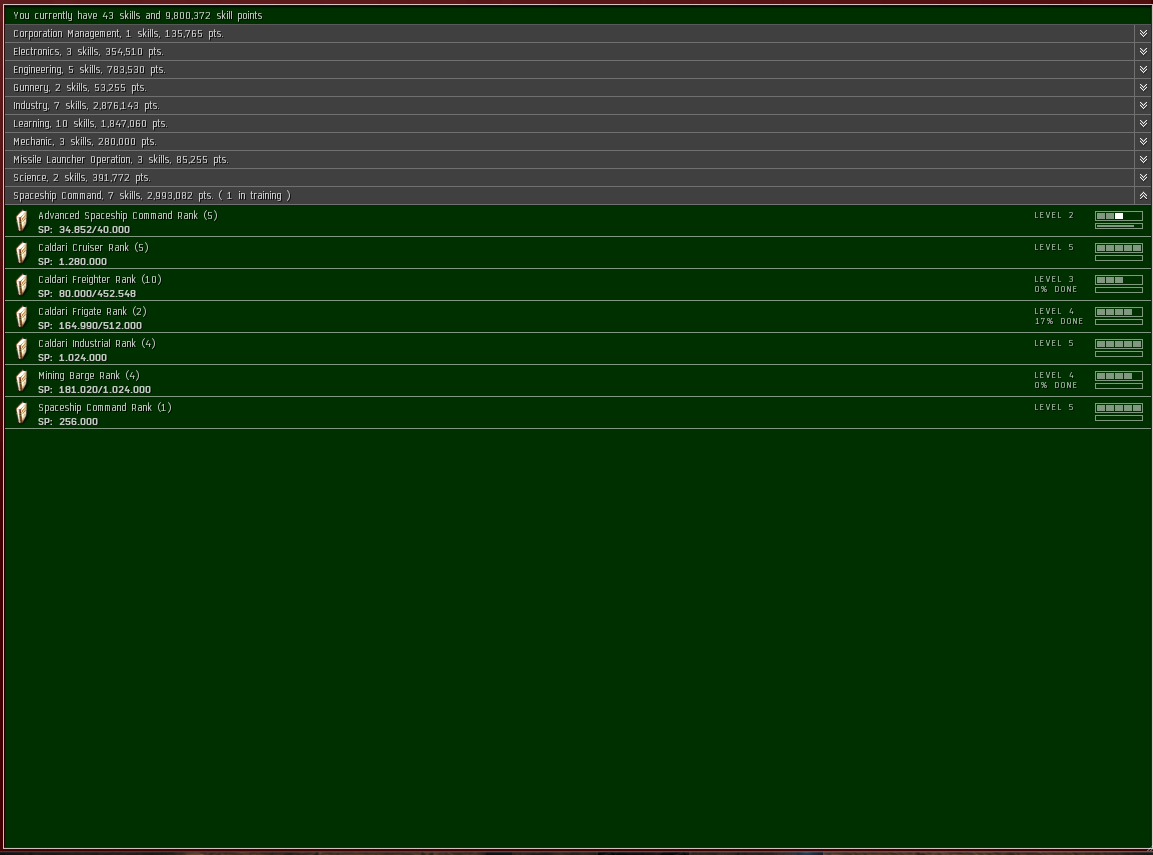Screen dimensions: 1153x855
Task: Expand the Engineering group chevron
Action: pyautogui.click(x=1143, y=70)
